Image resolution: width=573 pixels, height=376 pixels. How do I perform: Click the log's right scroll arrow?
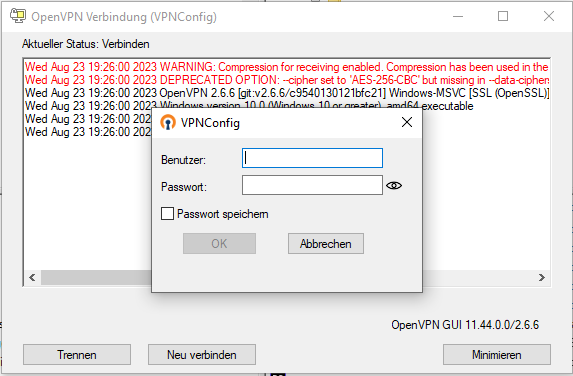pyautogui.click(x=542, y=277)
